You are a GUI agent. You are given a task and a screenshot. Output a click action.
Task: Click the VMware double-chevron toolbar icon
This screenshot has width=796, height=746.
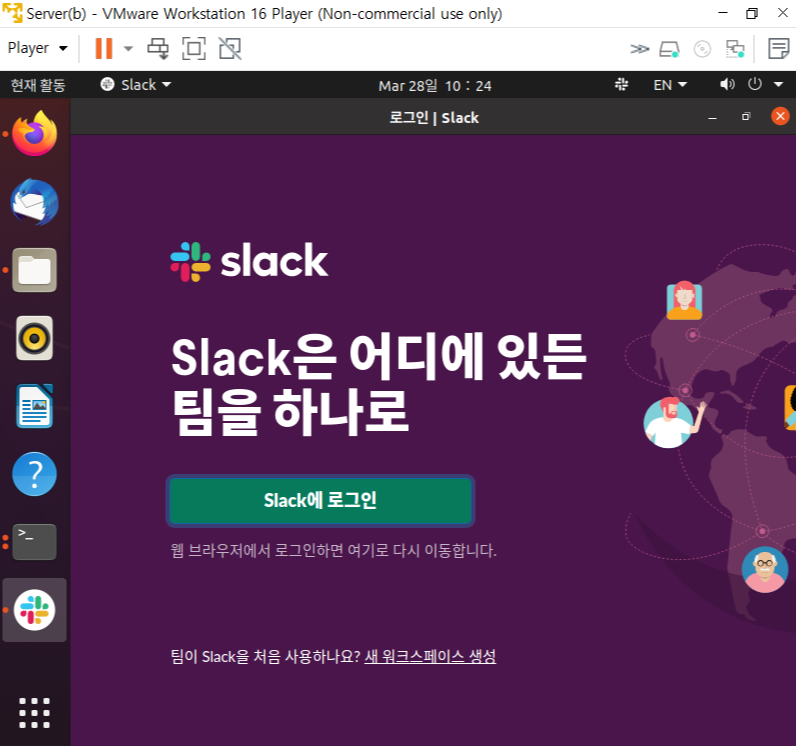(x=639, y=49)
